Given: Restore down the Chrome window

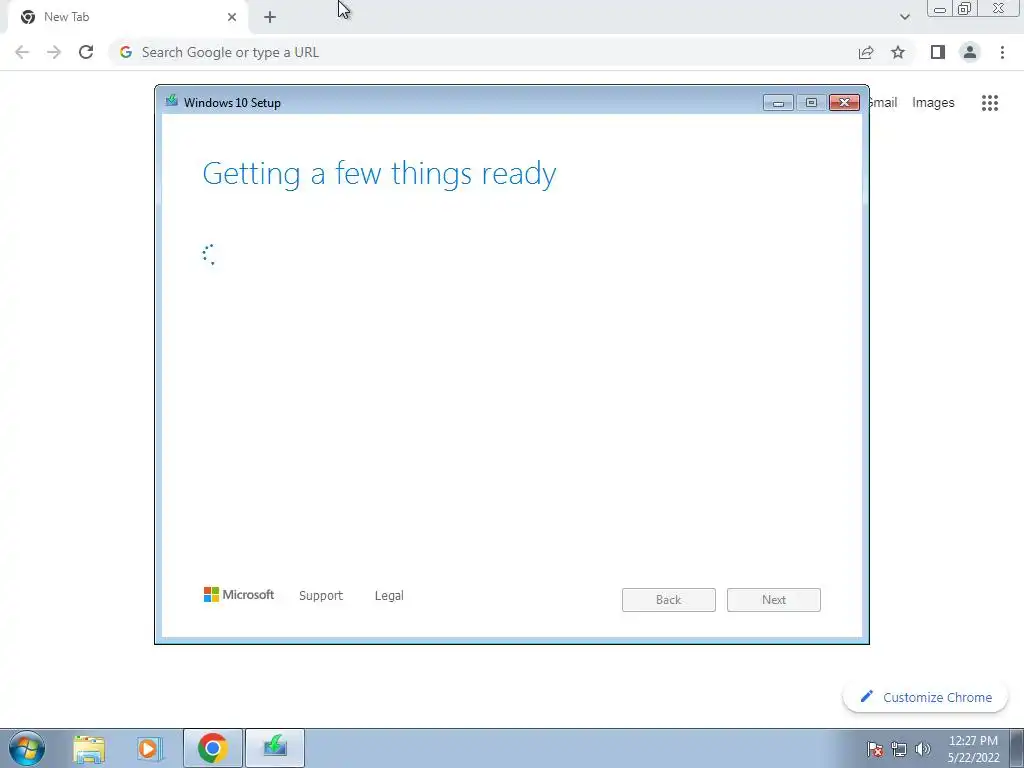Looking at the screenshot, I should click(965, 9).
